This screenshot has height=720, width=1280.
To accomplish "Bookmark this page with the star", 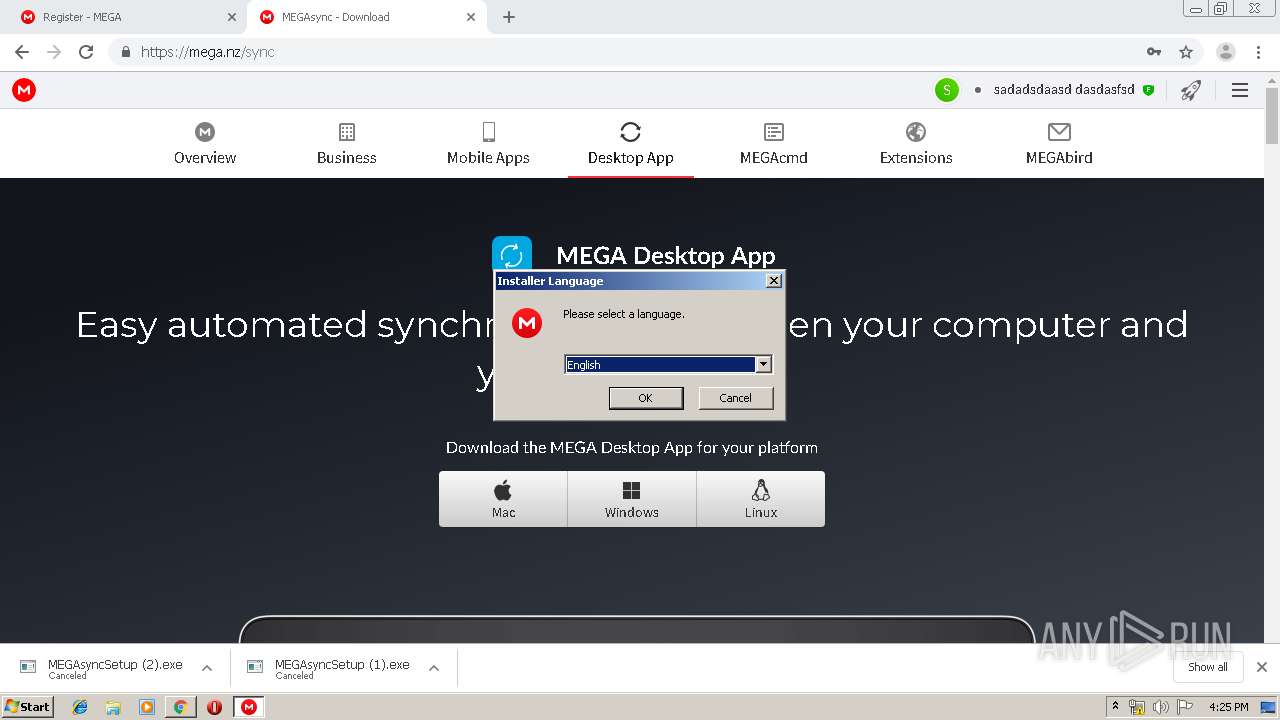I will tap(1186, 52).
